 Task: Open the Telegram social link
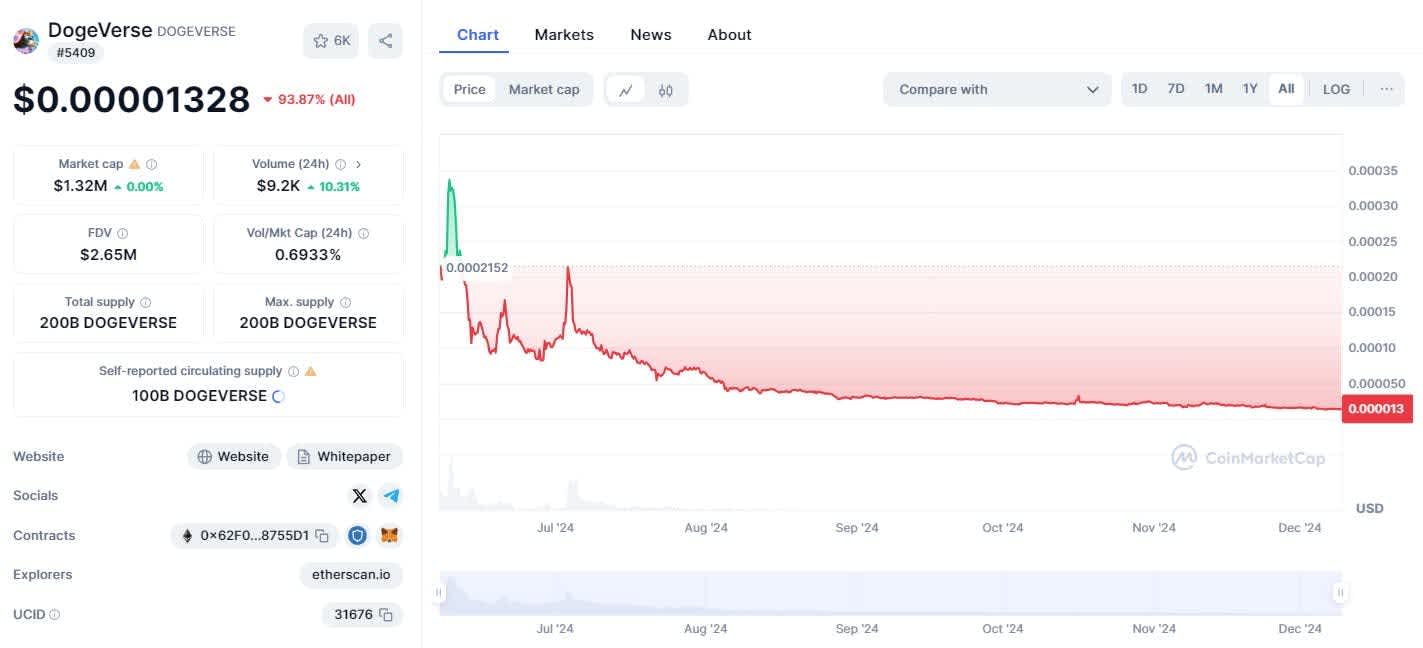(x=390, y=495)
